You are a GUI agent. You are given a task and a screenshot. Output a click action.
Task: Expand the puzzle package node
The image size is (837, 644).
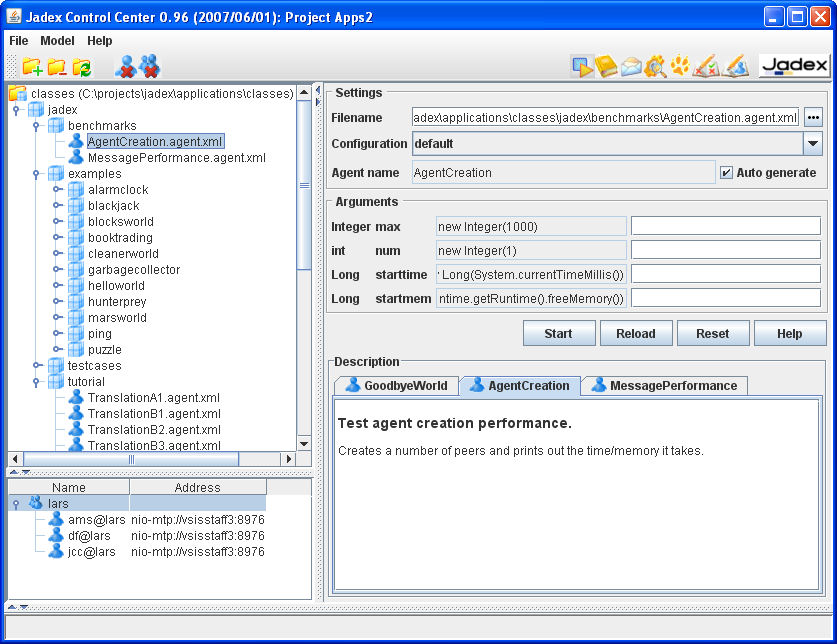pyautogui.click(x=58, y=350)
